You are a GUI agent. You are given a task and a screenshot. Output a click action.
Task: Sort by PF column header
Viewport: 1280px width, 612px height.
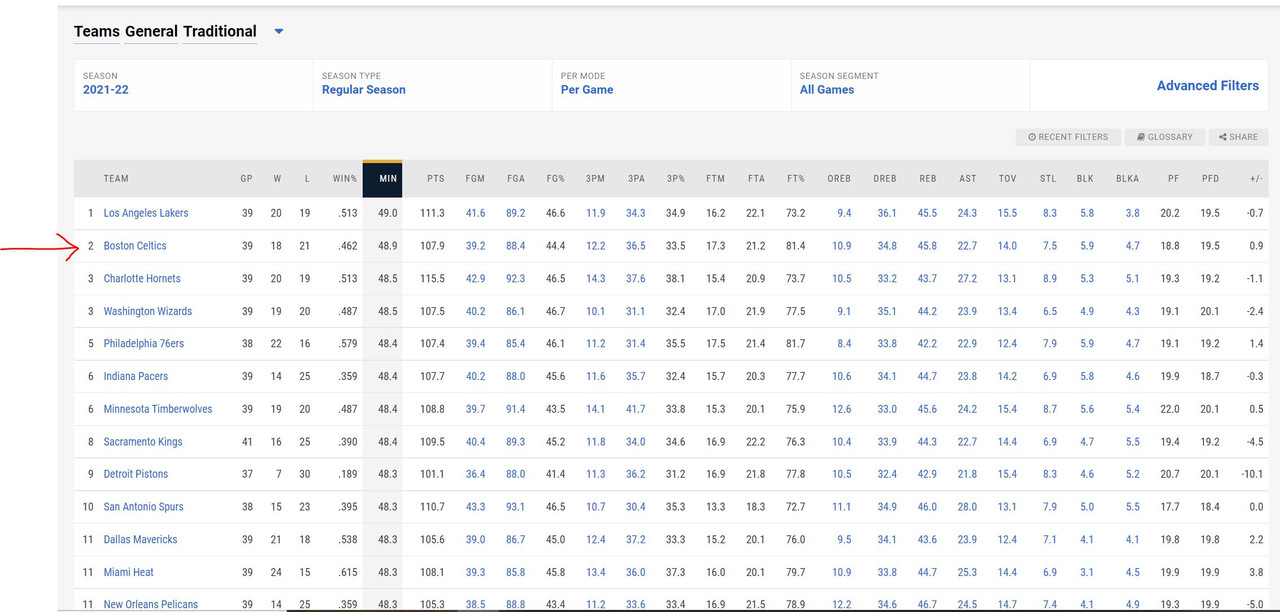(x=1173, y=179)
